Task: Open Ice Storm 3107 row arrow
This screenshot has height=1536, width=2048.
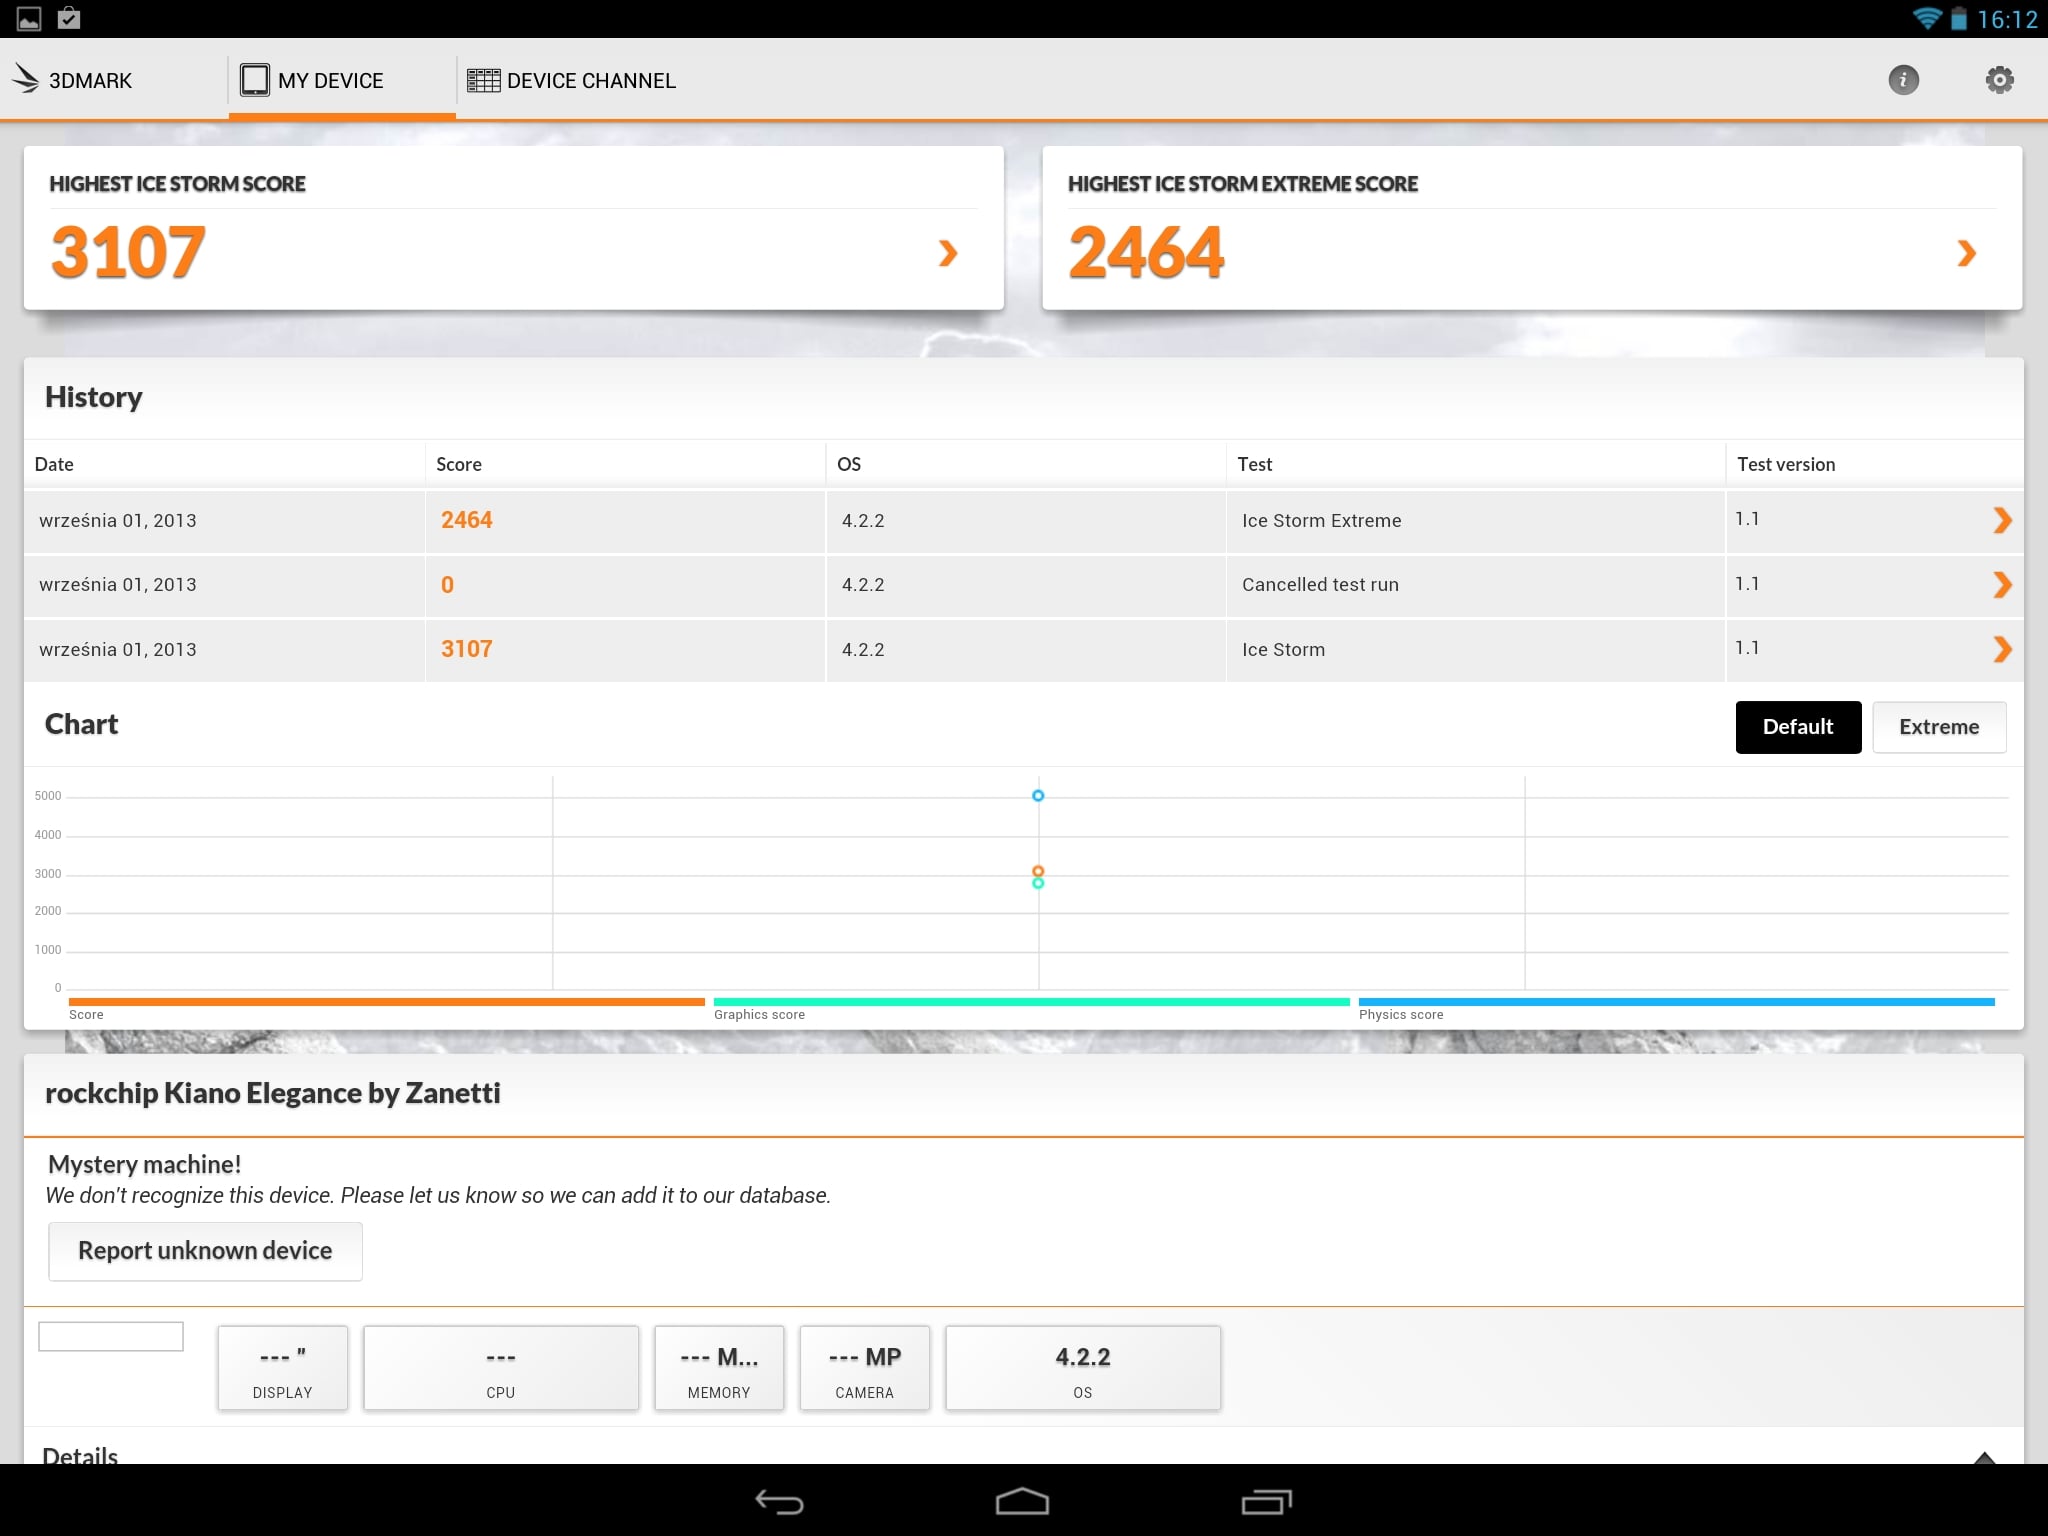Action: point(2001,649)
